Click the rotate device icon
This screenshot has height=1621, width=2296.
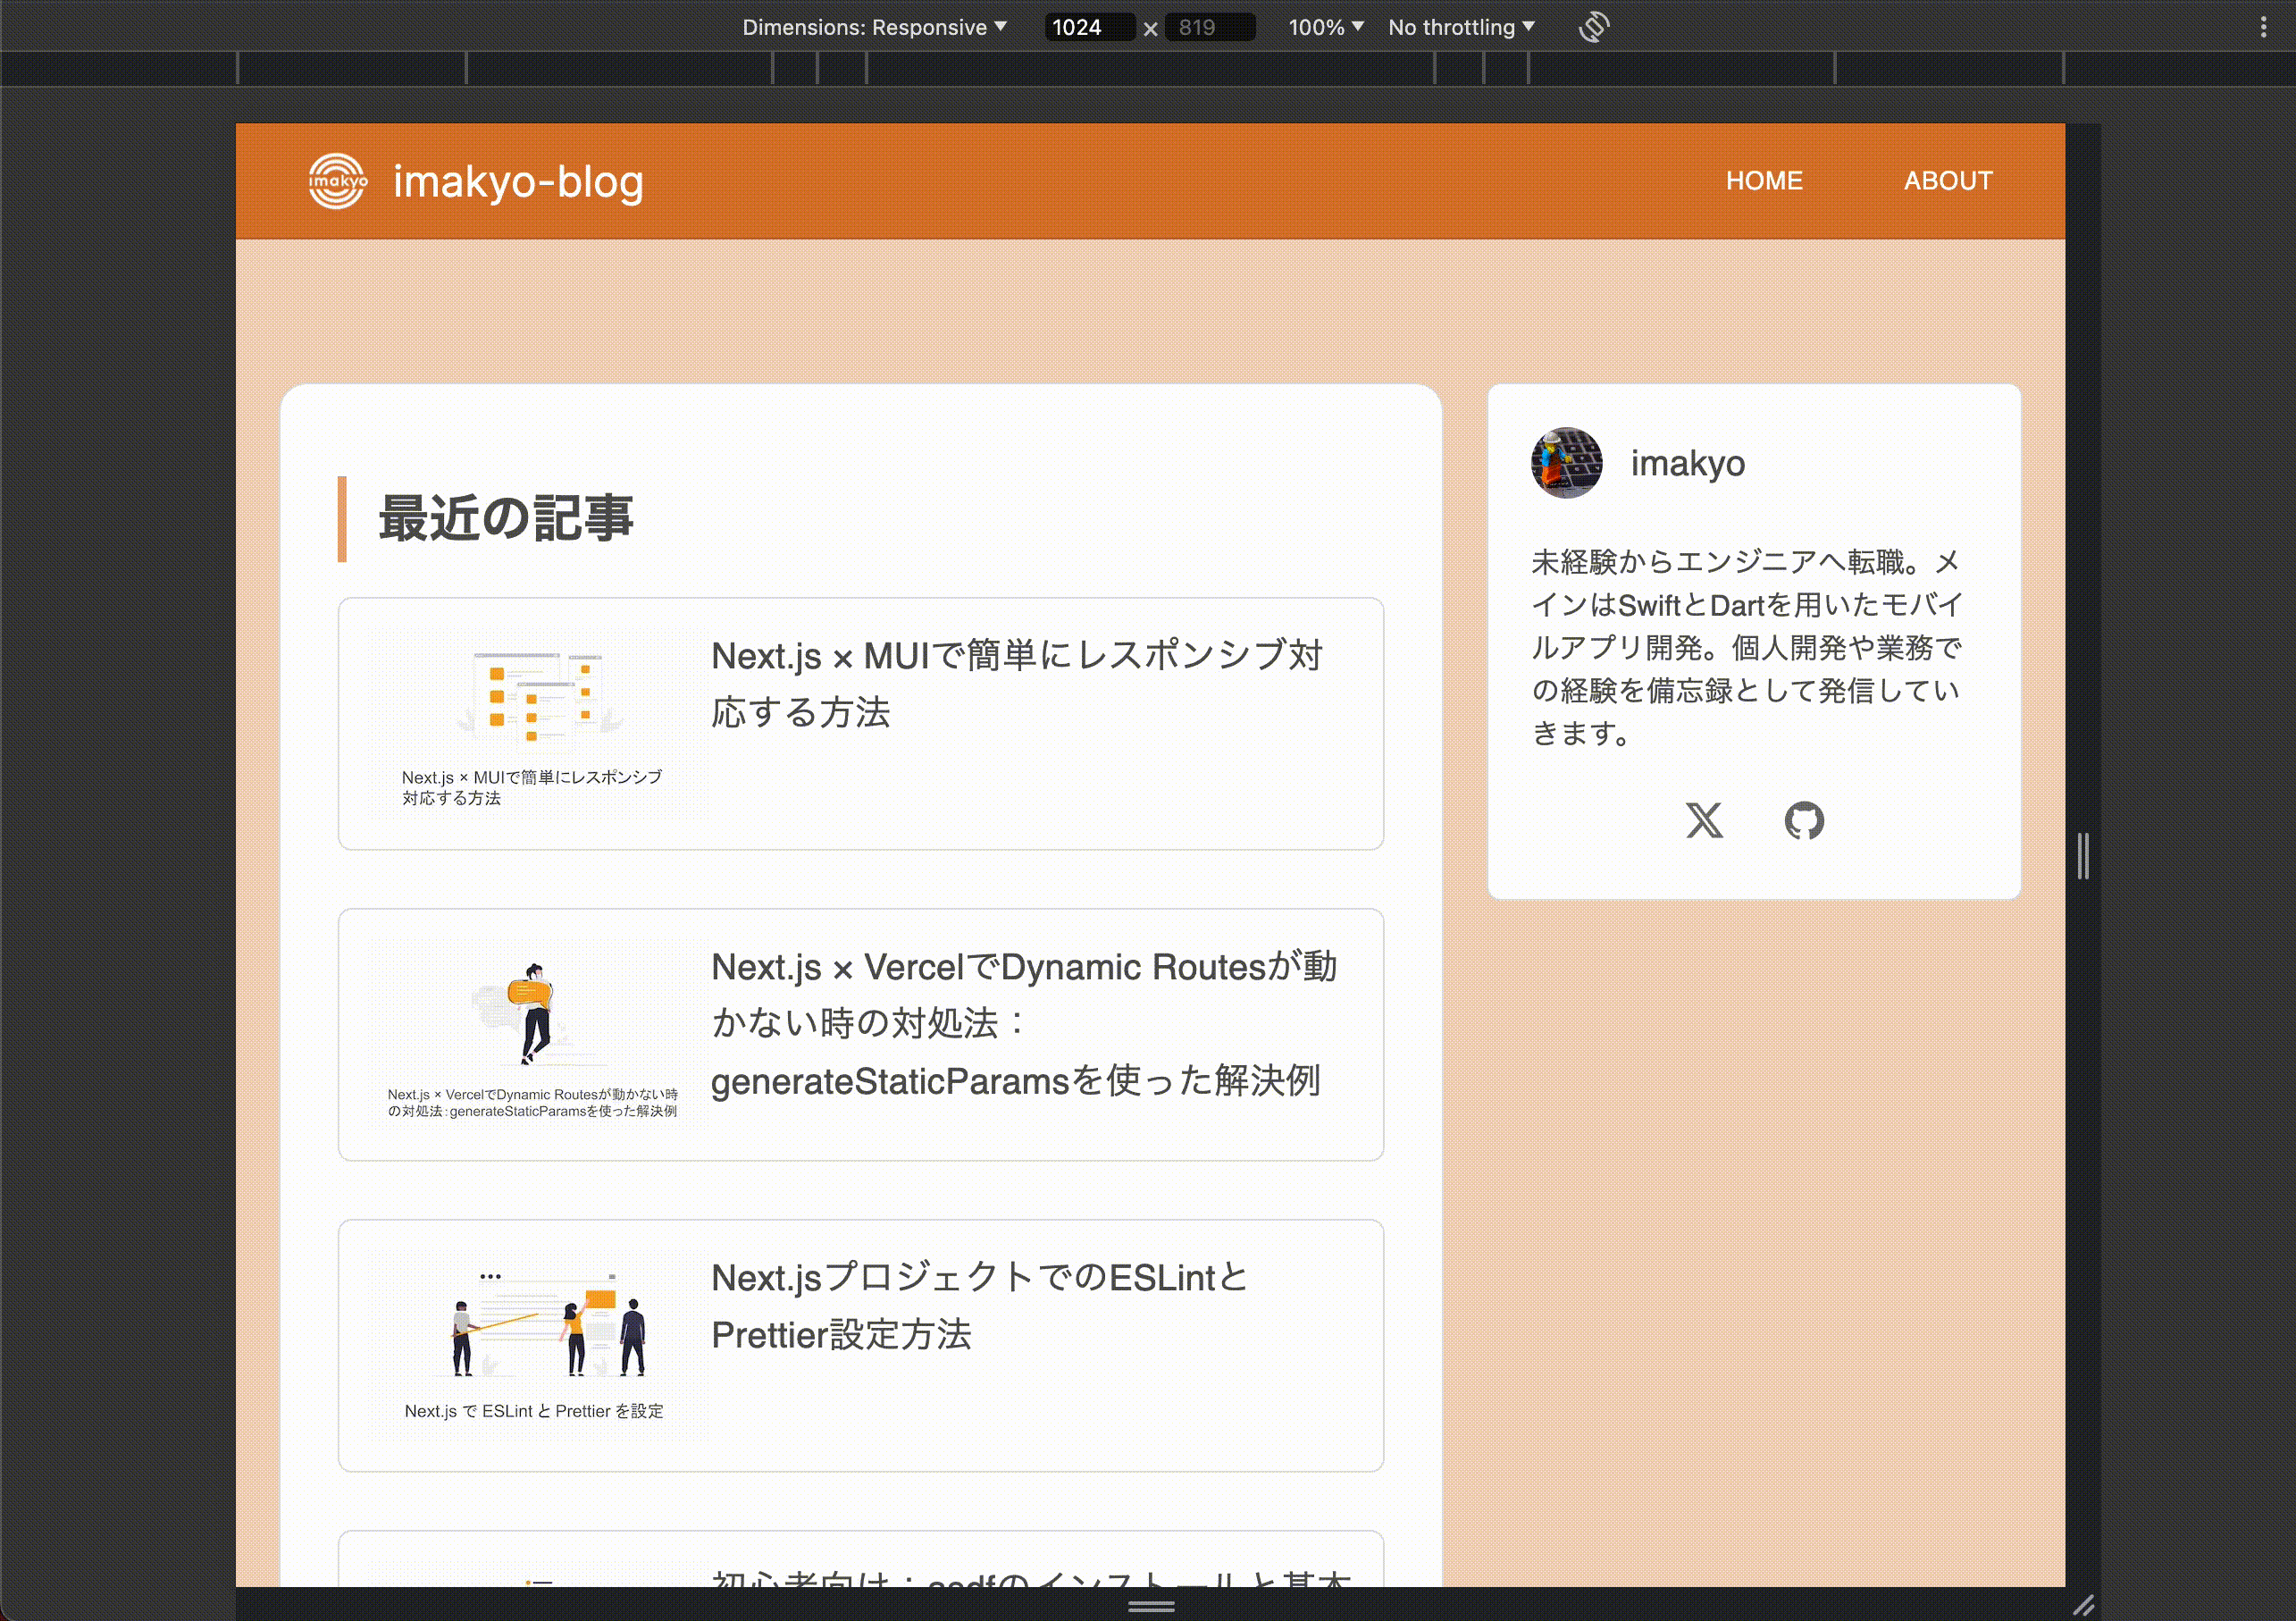[1593, 27]
